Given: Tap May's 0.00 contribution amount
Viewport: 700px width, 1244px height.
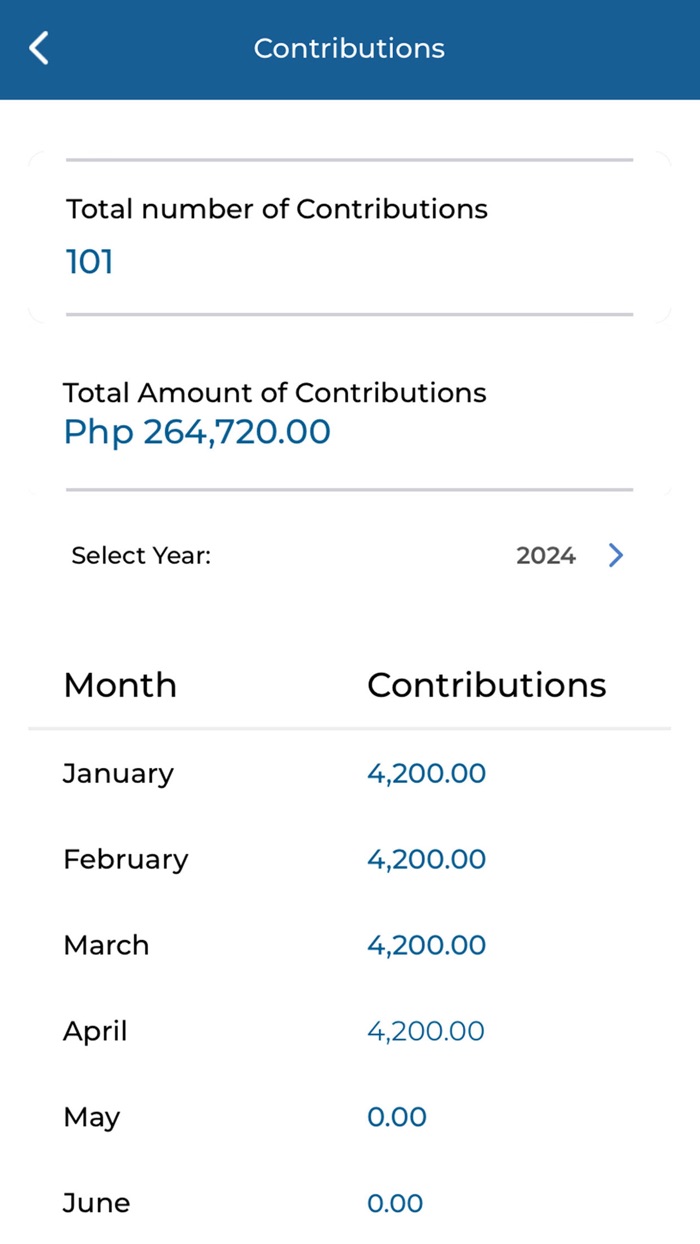Looking at the screenshot, I should (x=397, y=1117).
